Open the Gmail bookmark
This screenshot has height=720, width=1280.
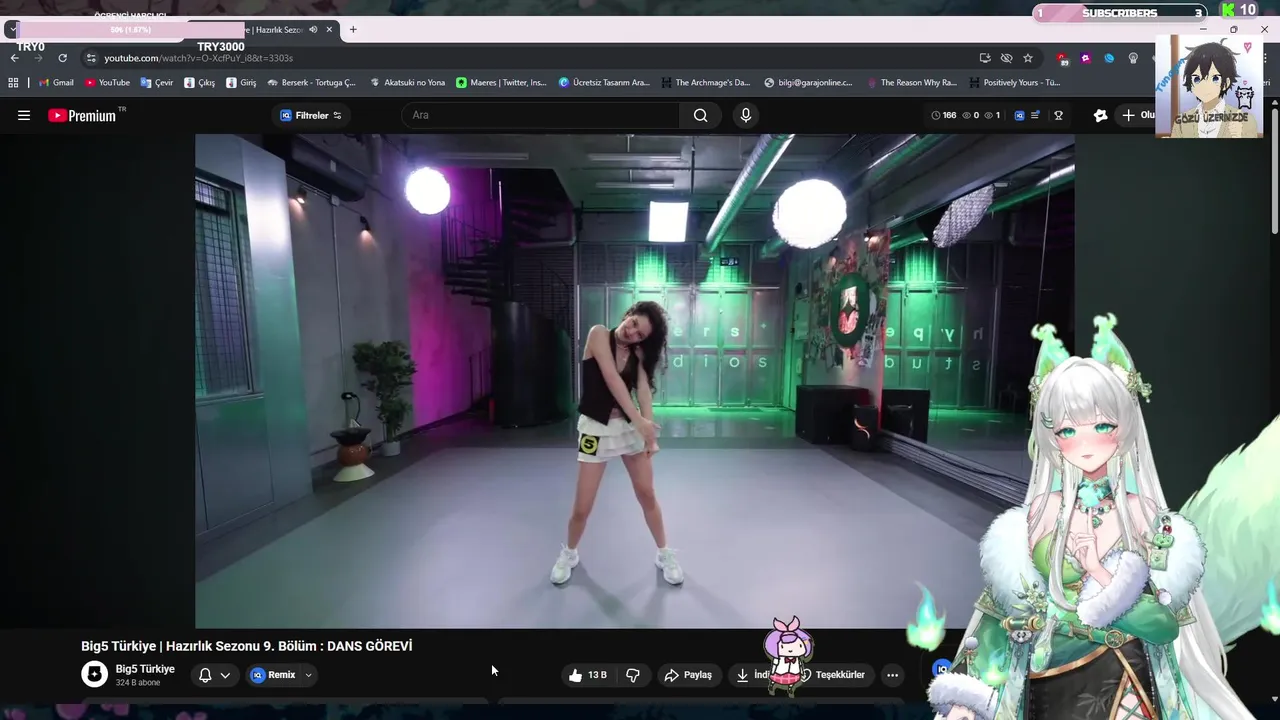(56, 83)
